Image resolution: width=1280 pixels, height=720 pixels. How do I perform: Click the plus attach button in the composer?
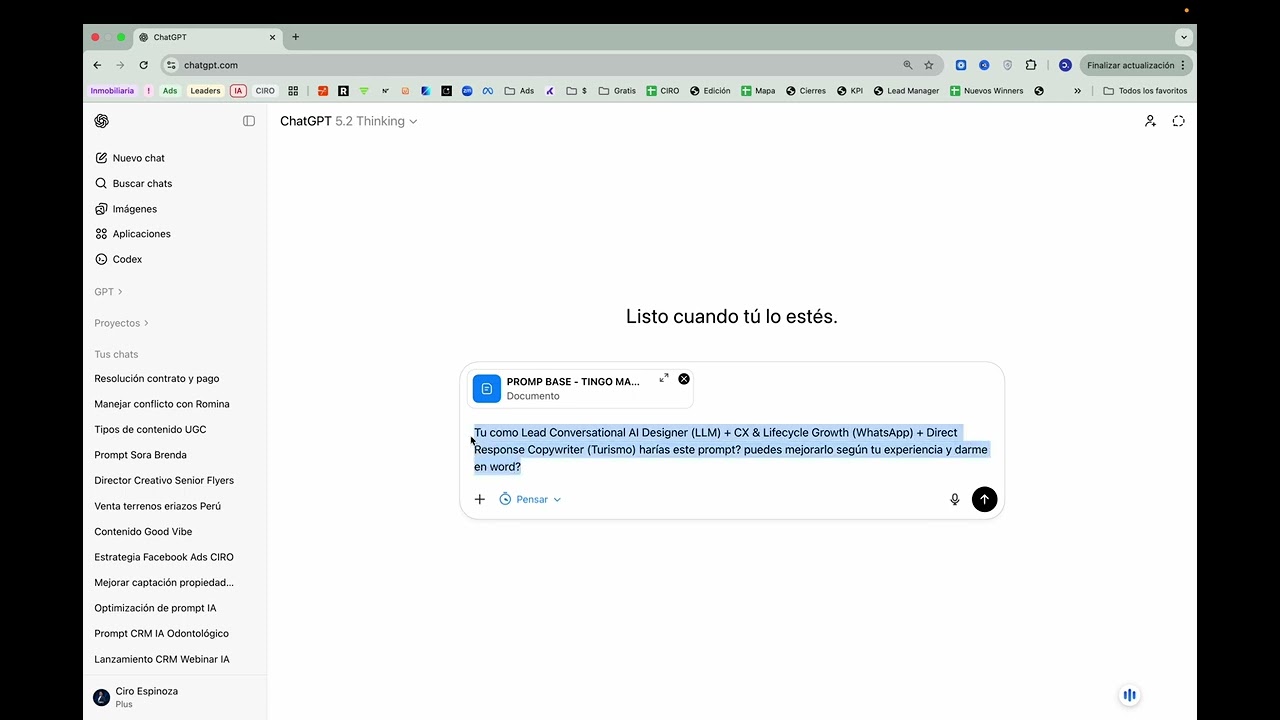[480, 499]
